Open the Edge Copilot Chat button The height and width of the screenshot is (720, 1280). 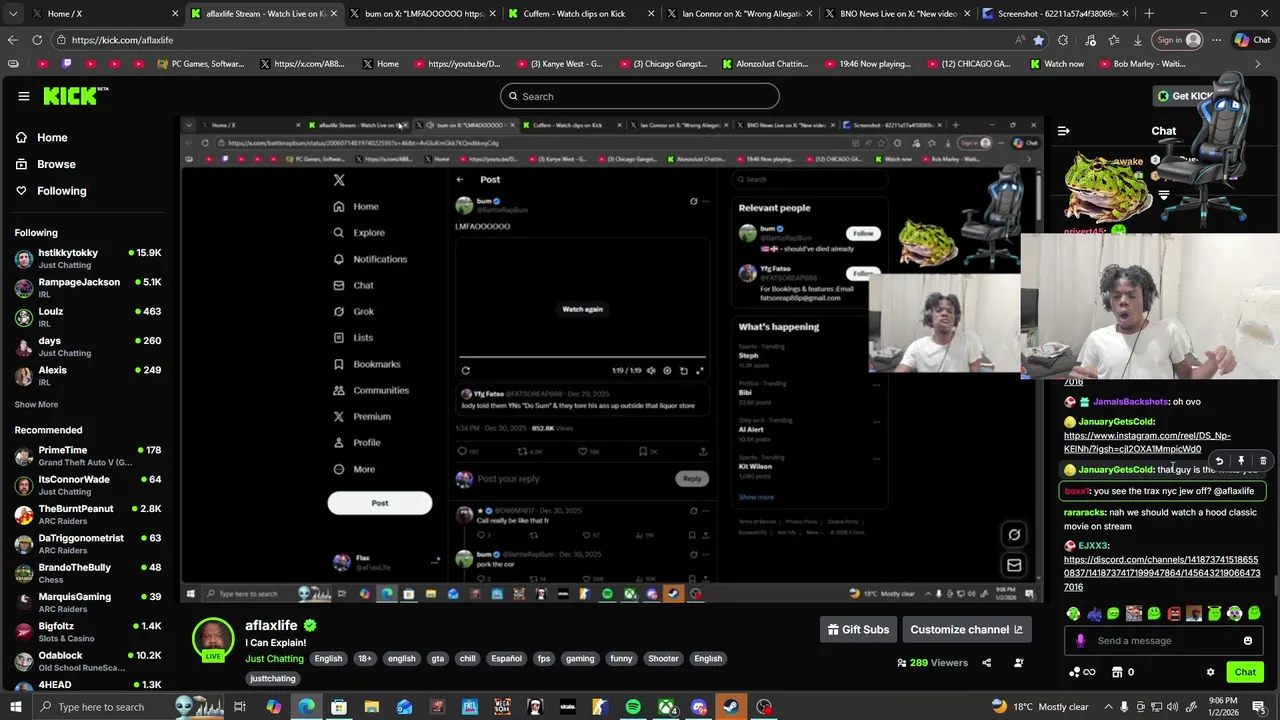[x=1252, y=40]
